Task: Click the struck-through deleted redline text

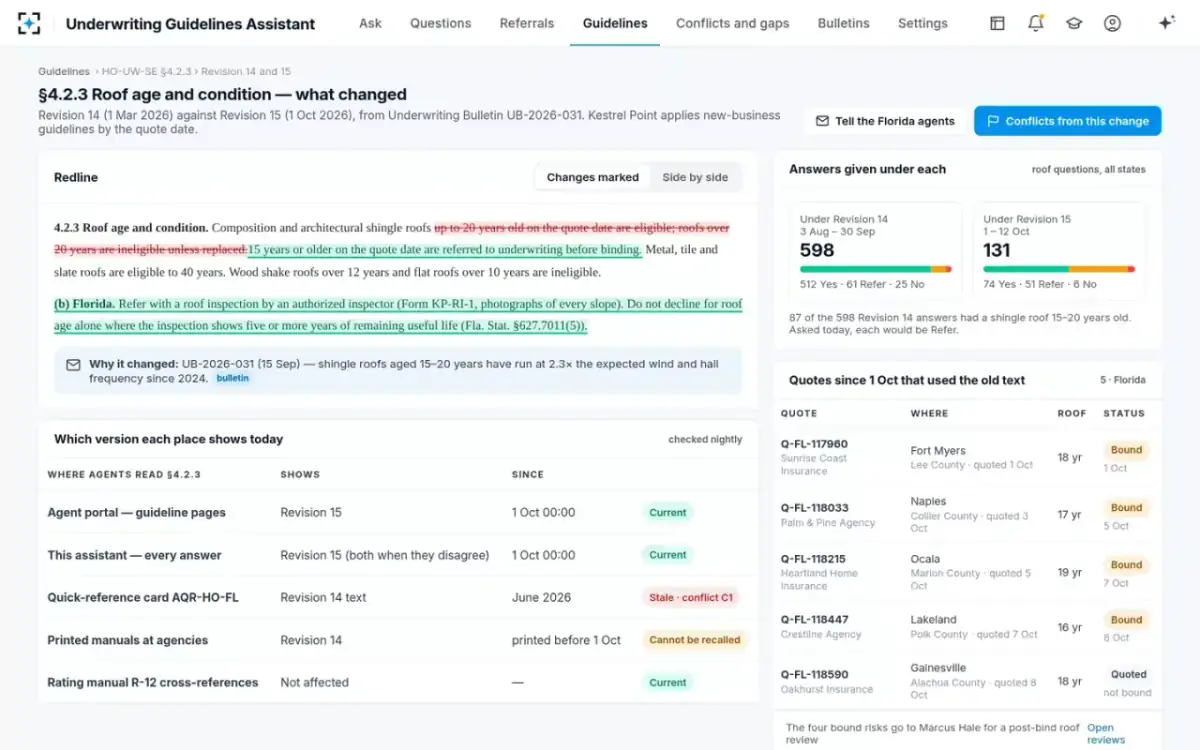Action: (391, 238)
